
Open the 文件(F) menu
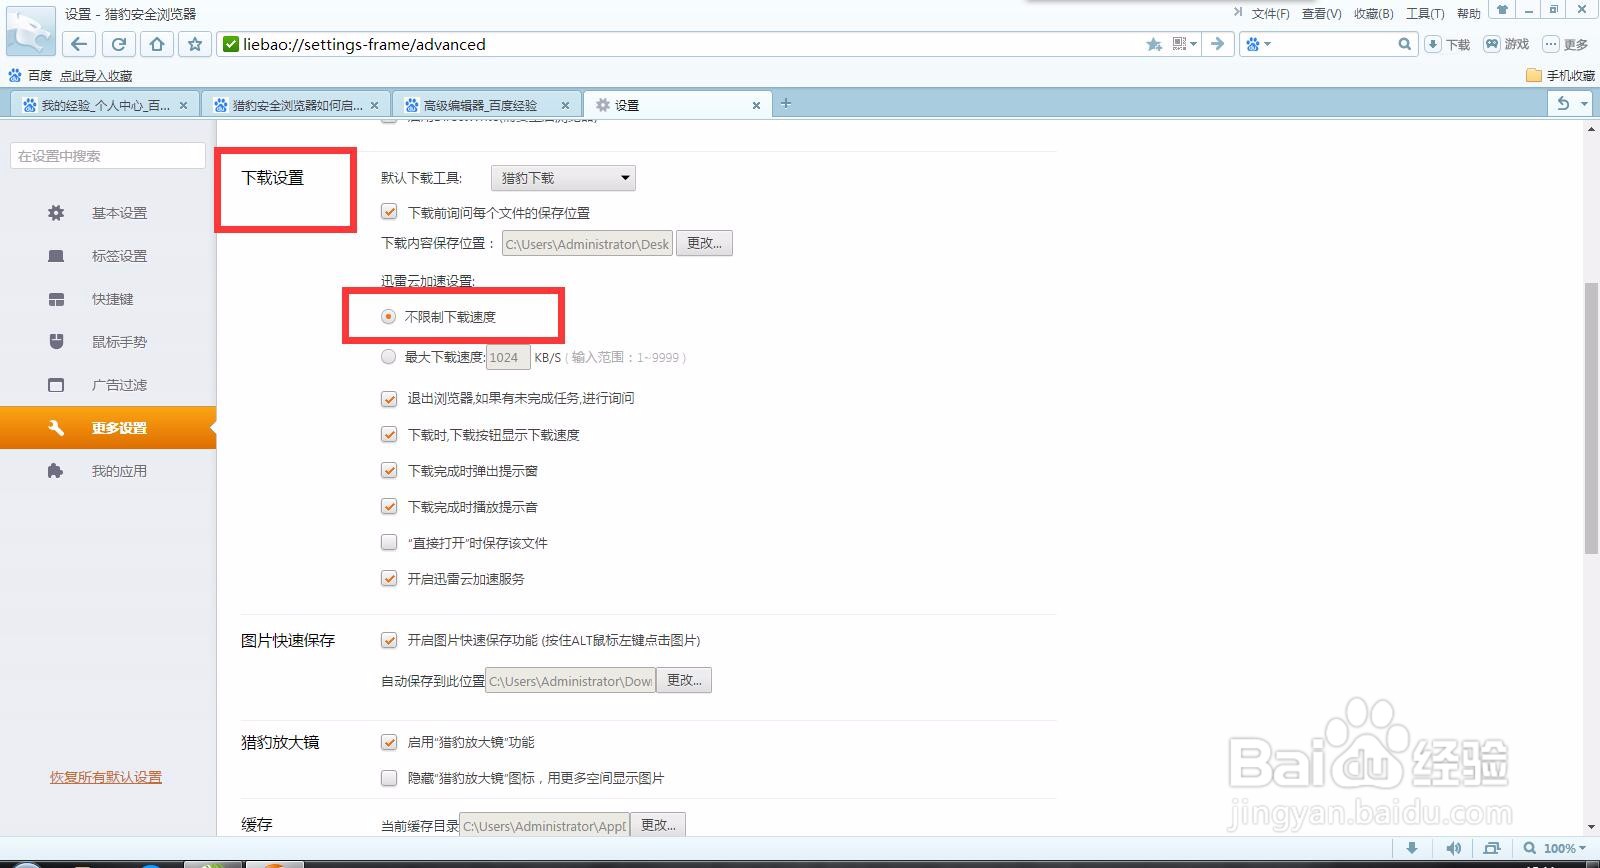coord(1270,13)
